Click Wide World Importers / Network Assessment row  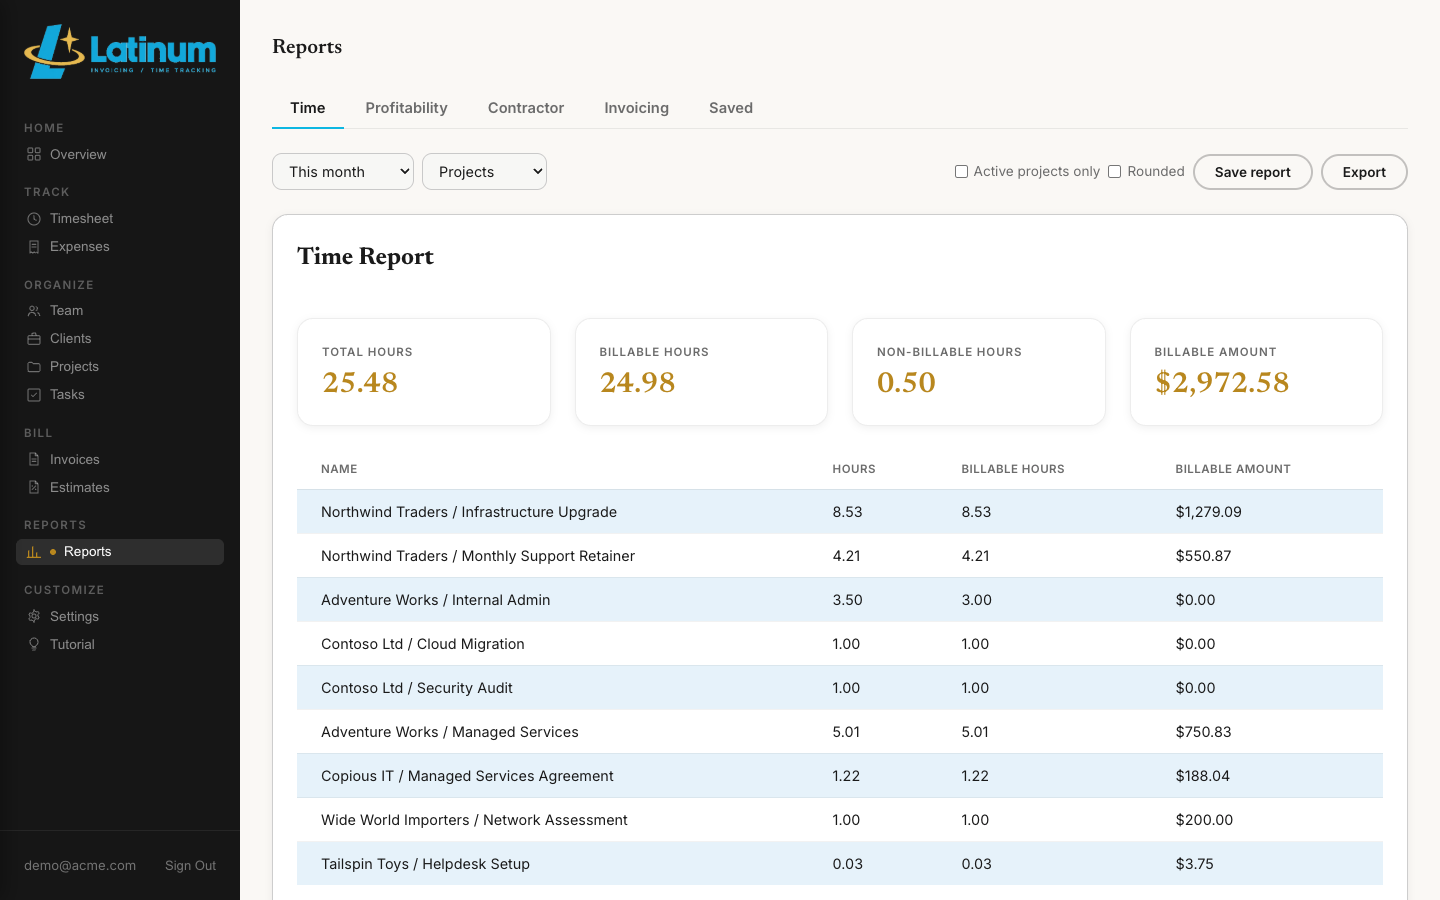click(840, 820)
